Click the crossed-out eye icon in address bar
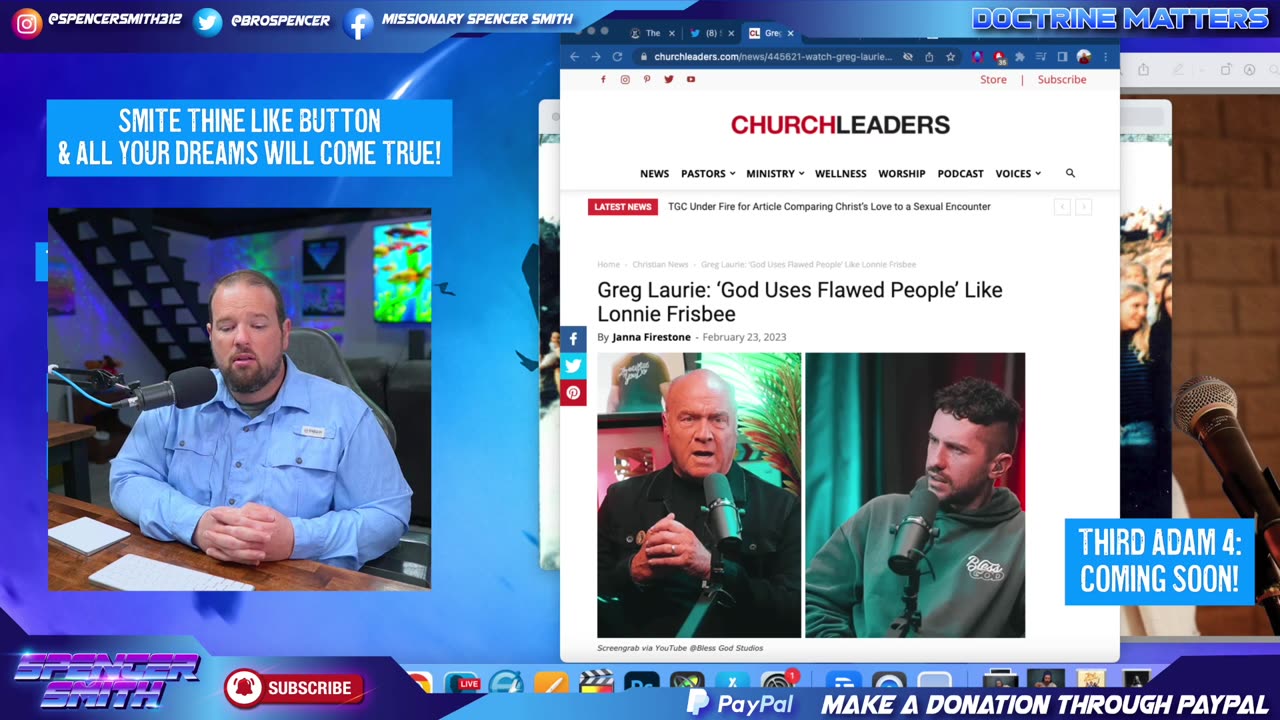The width and height of the screenshot is (1280, 720). click(908, 57)
